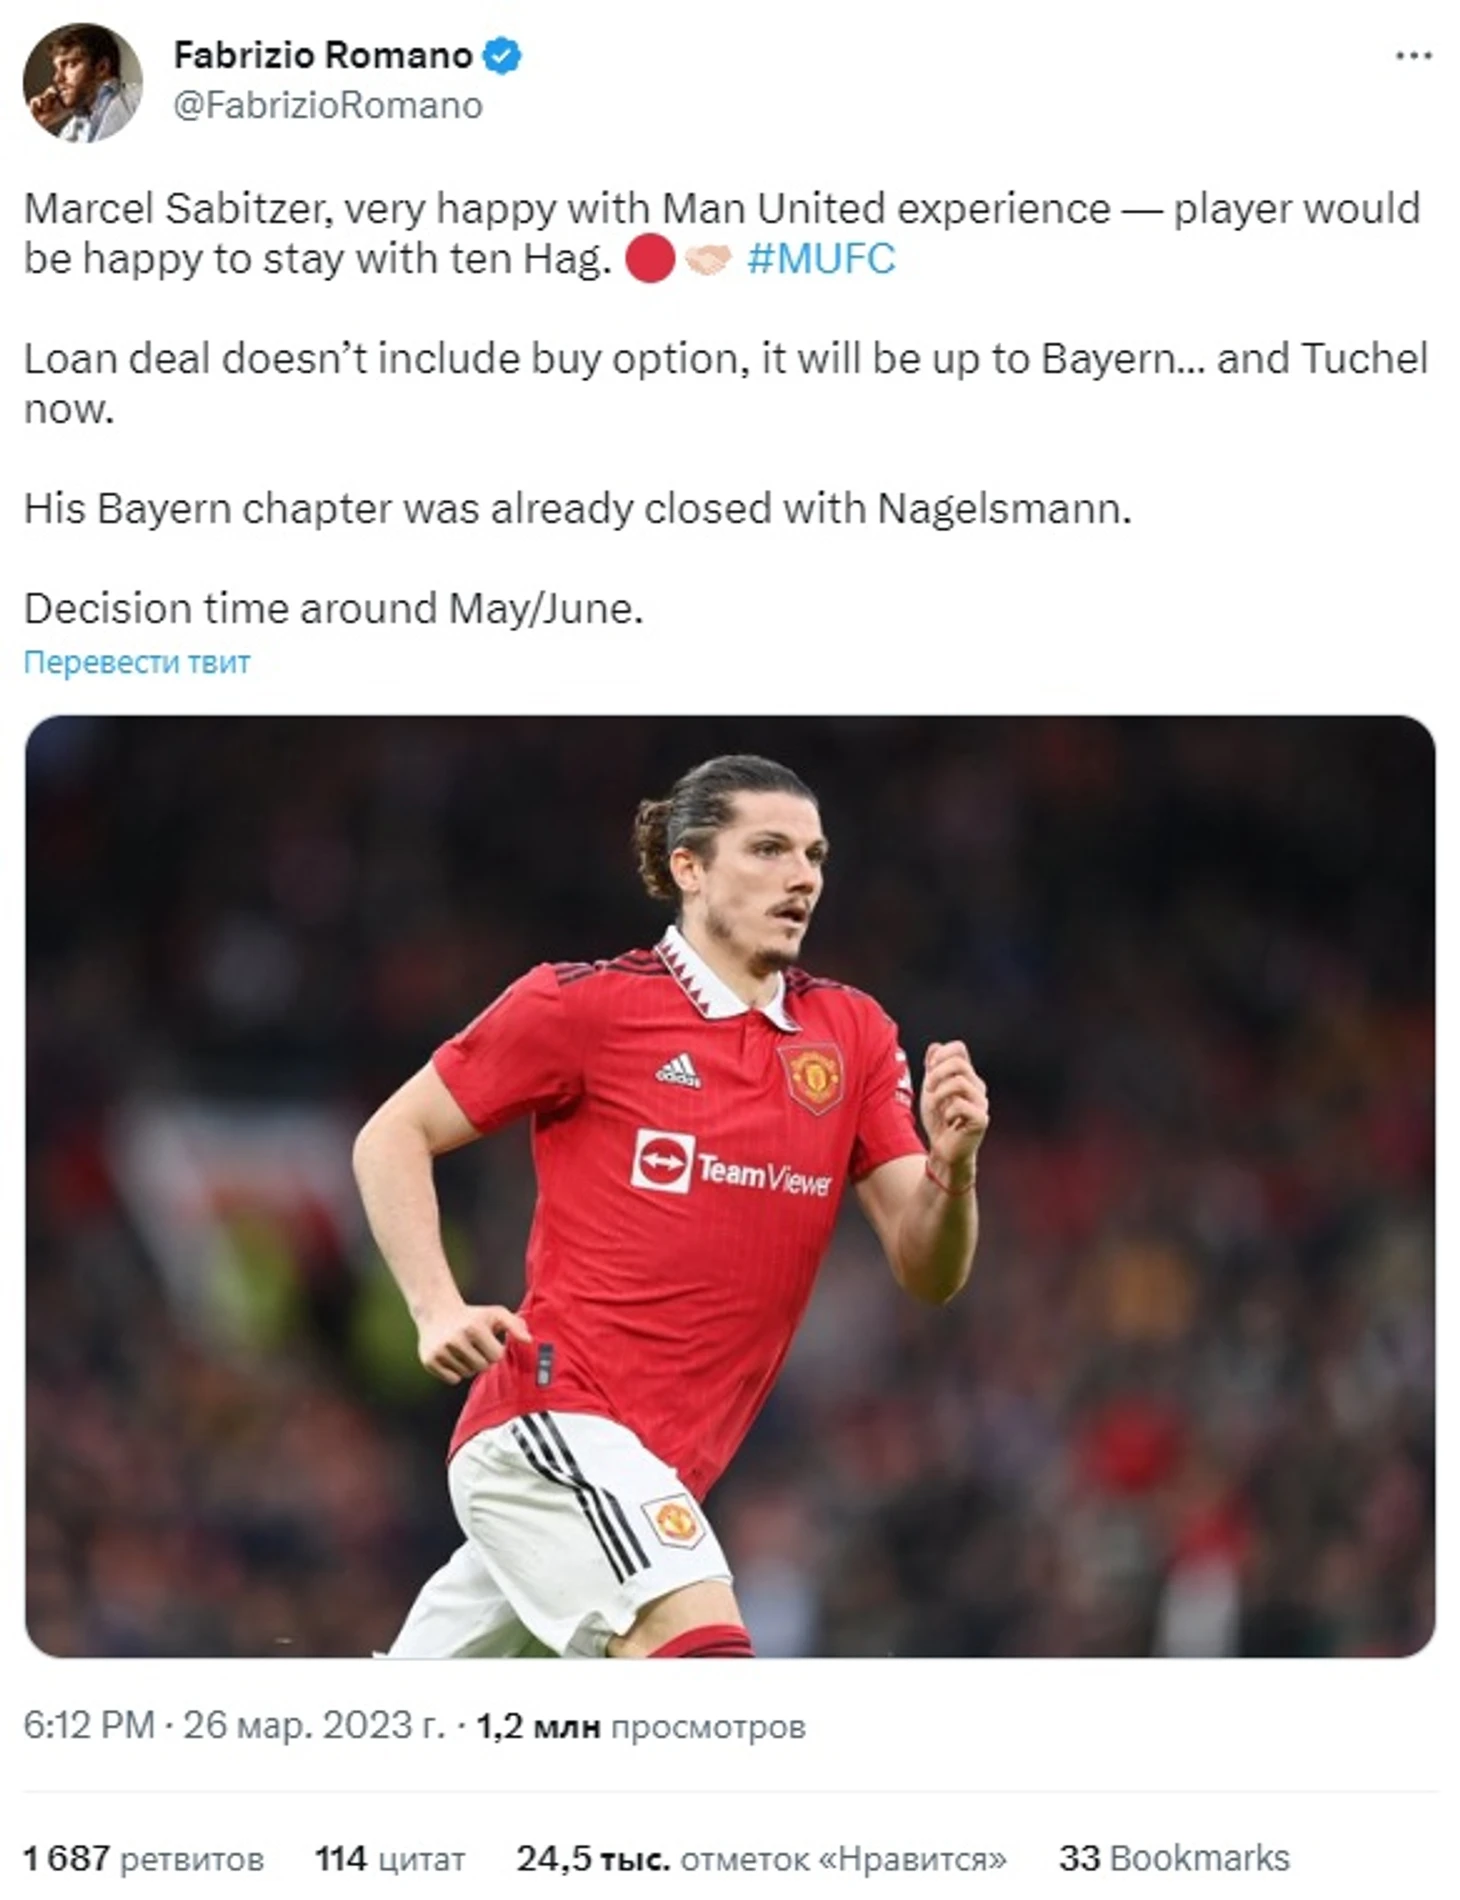The width and height of the screenshot is (1460, 1900).
Task: Open the three-dot more options menu
Action: 1413,56
